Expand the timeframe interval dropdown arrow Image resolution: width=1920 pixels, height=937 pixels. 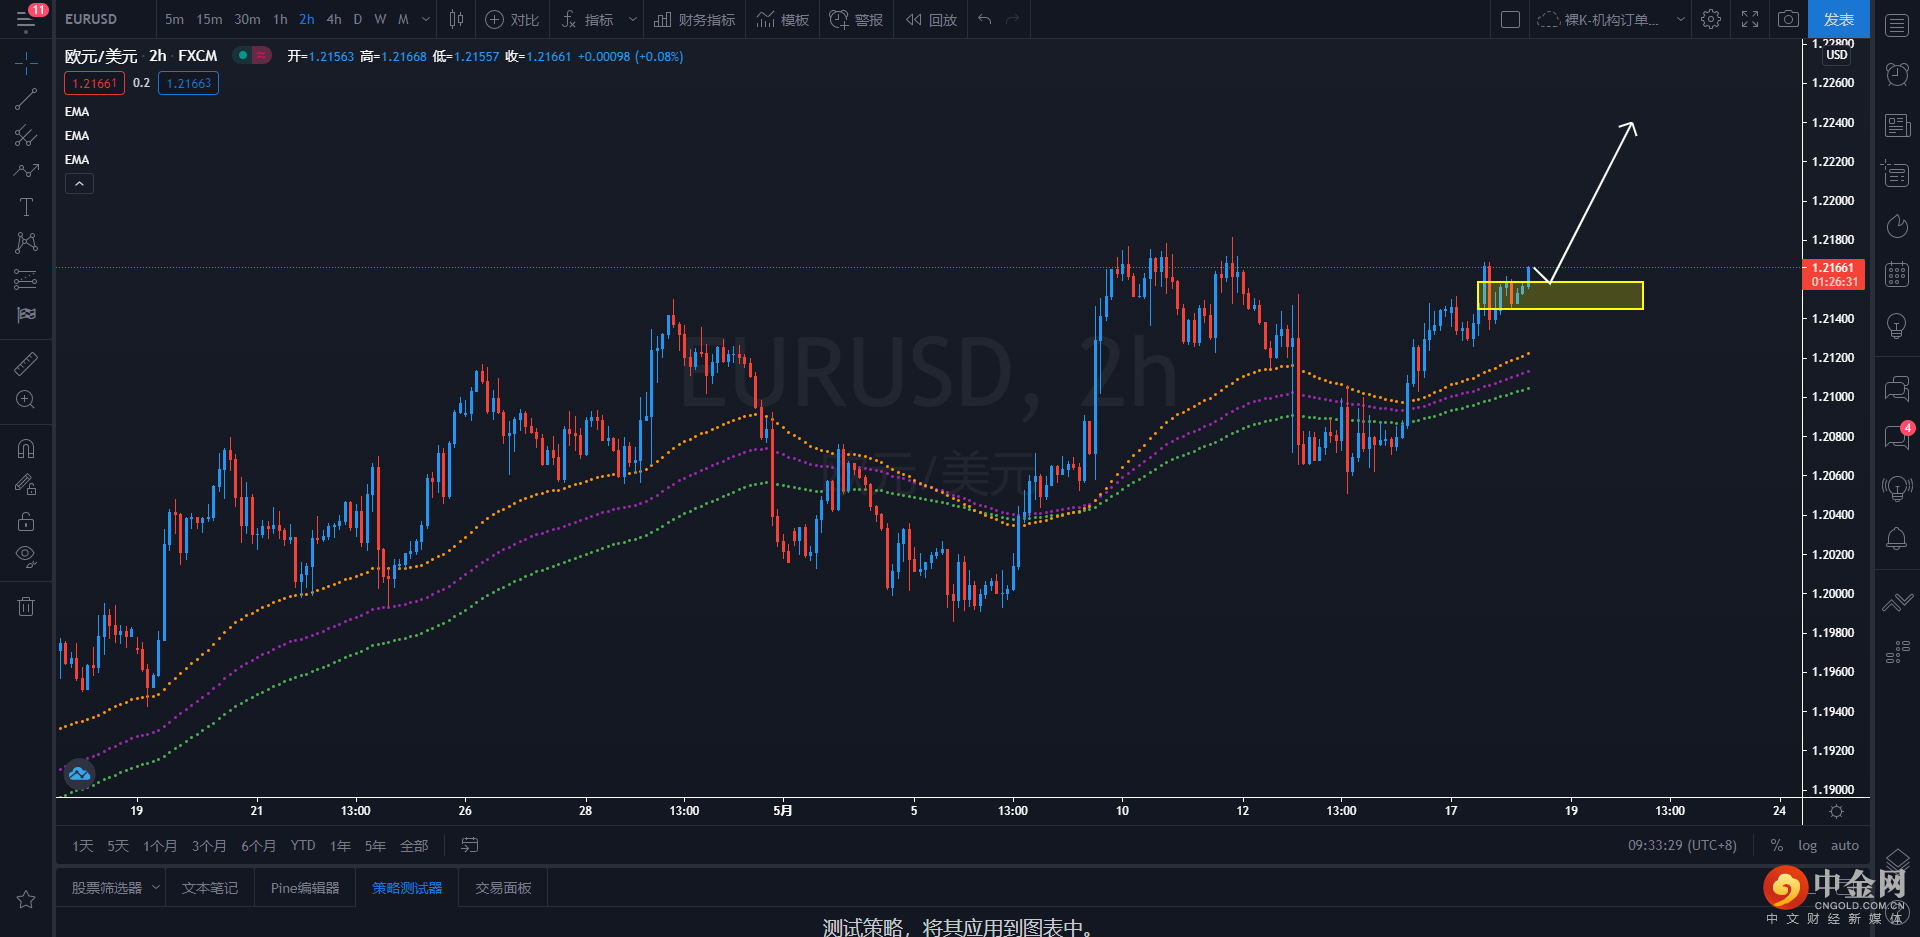pyautogui.click(x=426, y=19)
